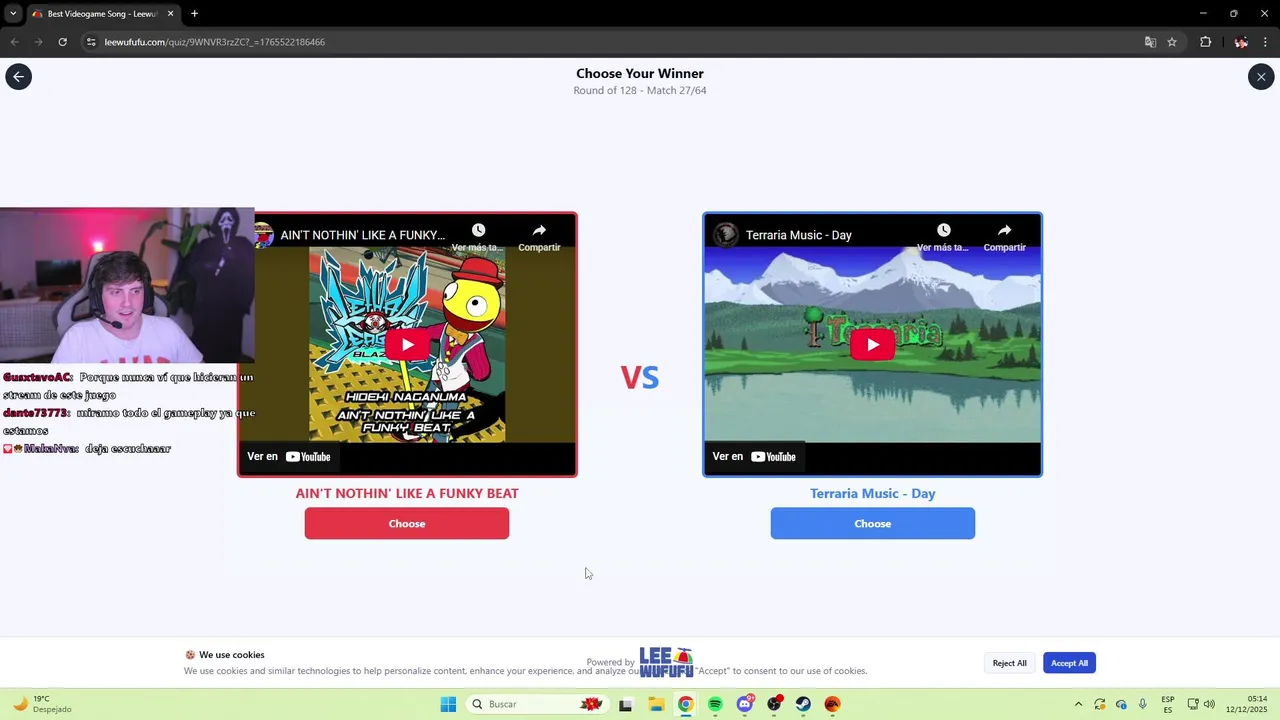
Task: Share the Funky Beat video
Action: [539, 237]
